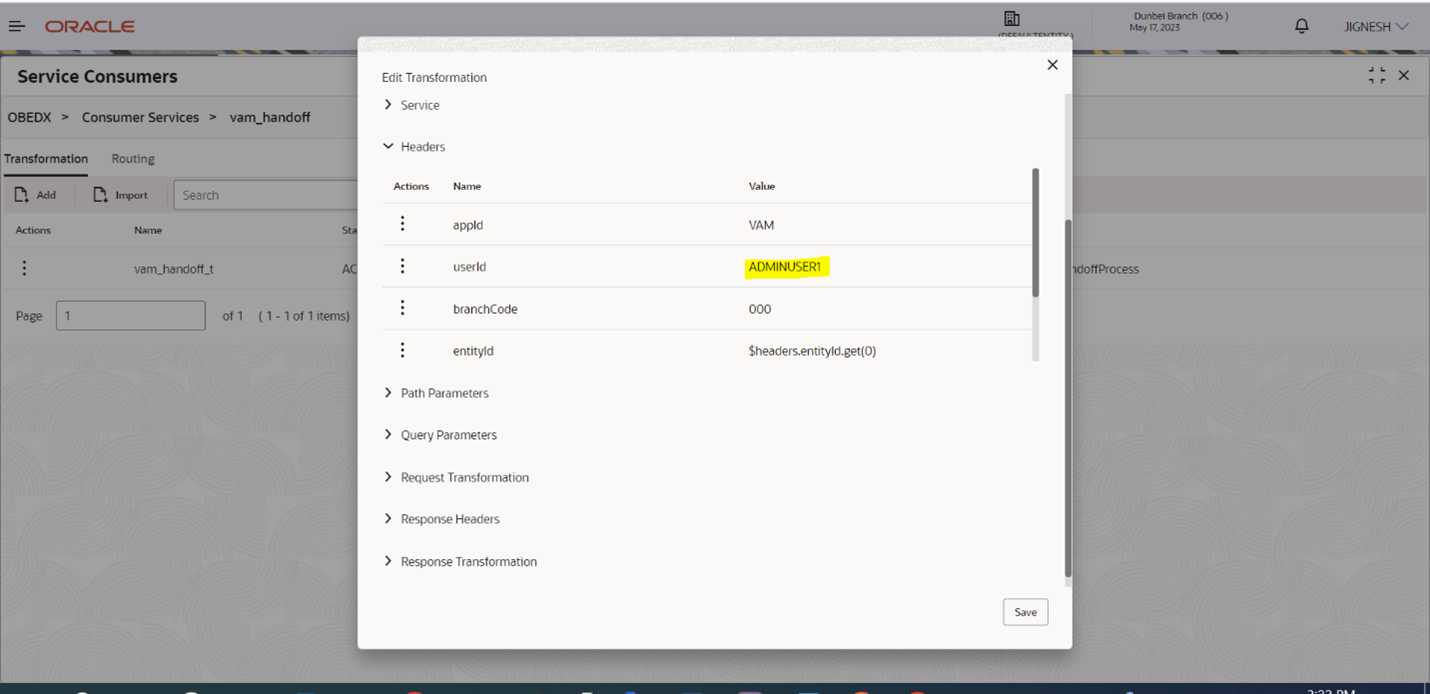
Task: Select the ADMINUSER1 value
Action: click(x=785, y=267)
